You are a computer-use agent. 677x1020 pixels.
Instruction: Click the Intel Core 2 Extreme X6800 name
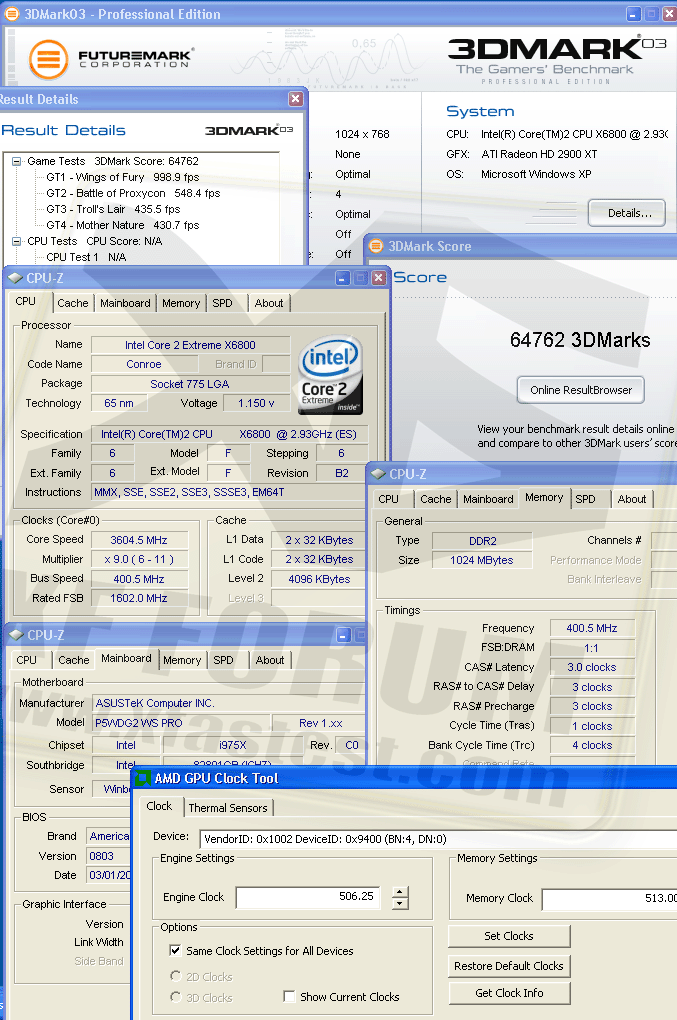[x=191, y=345]
